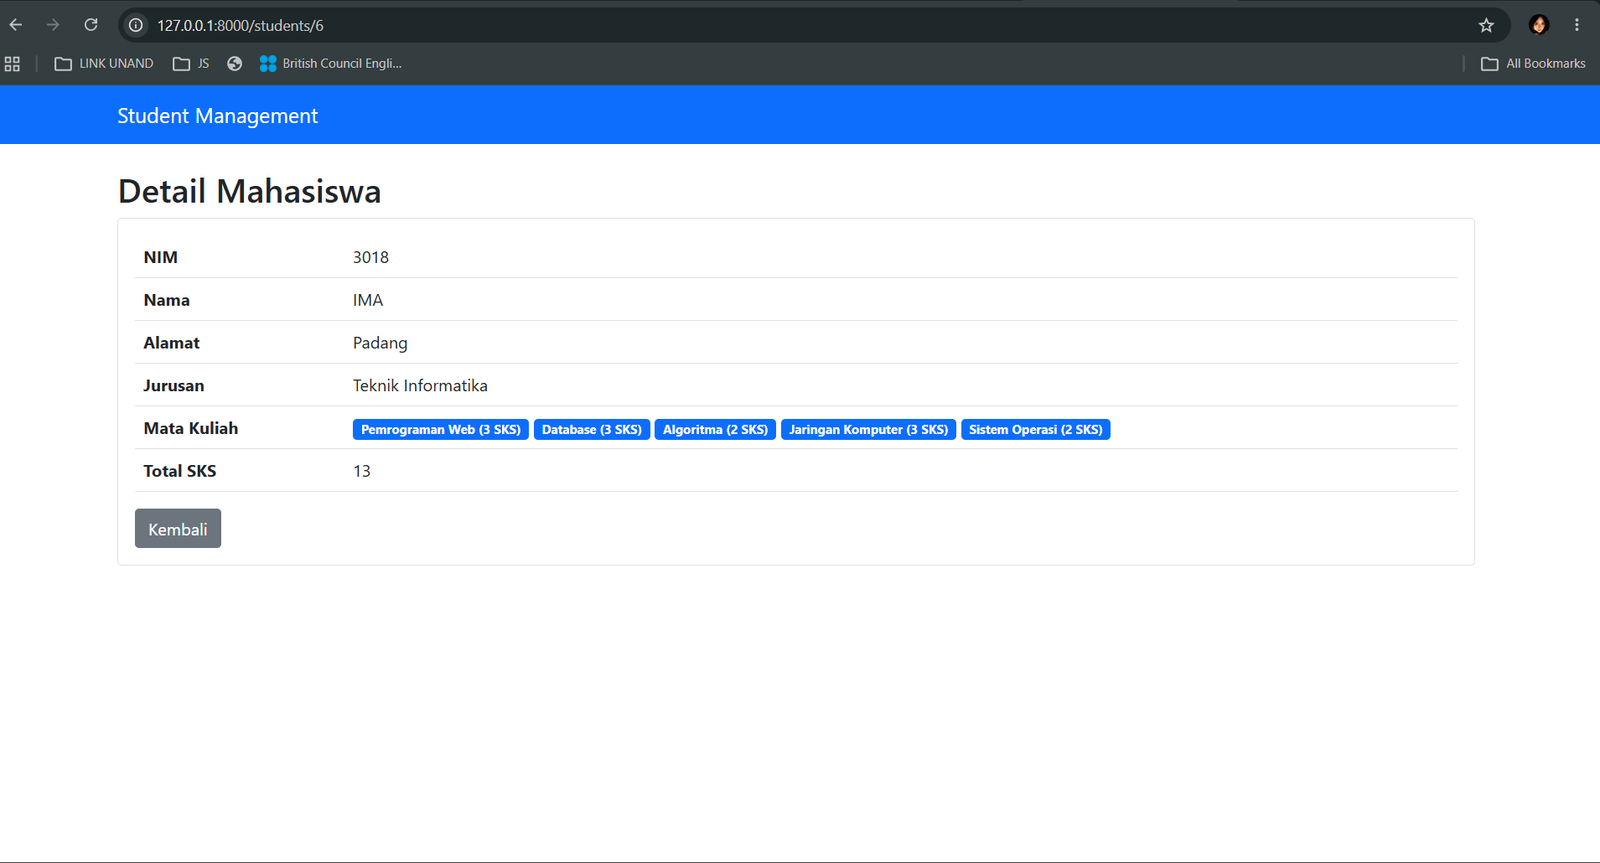
Task: Reload the current page
Action: [91, 25]
